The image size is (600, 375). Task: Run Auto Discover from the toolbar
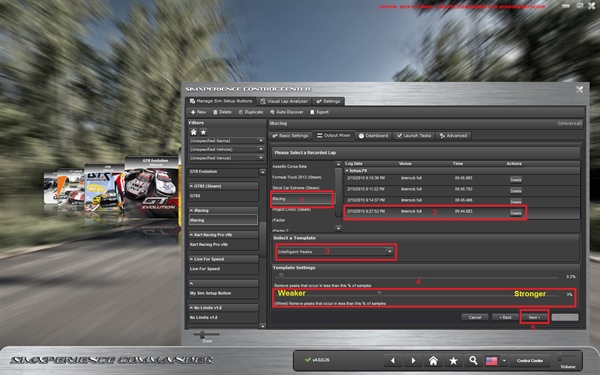(x=287, y=112)
